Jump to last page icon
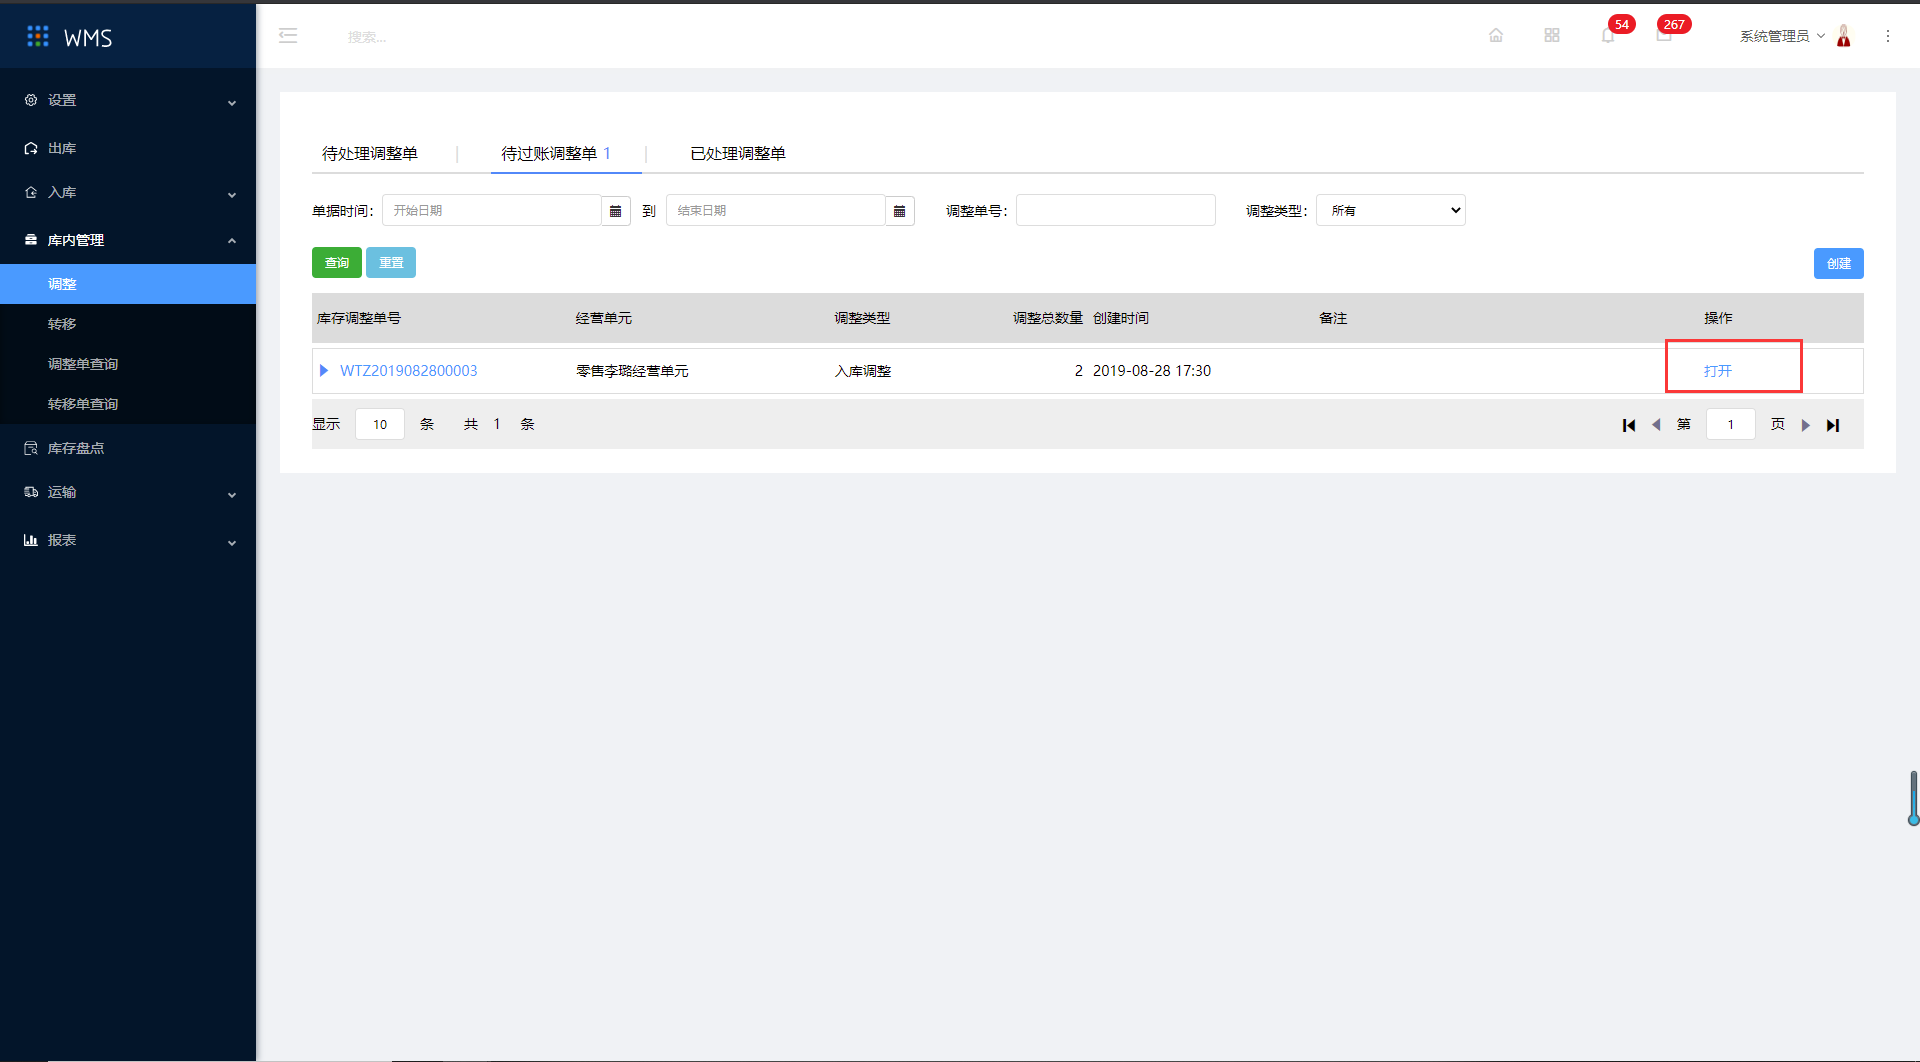The width and height of the screenshot is (1920, 1062). coord(1833,425)
